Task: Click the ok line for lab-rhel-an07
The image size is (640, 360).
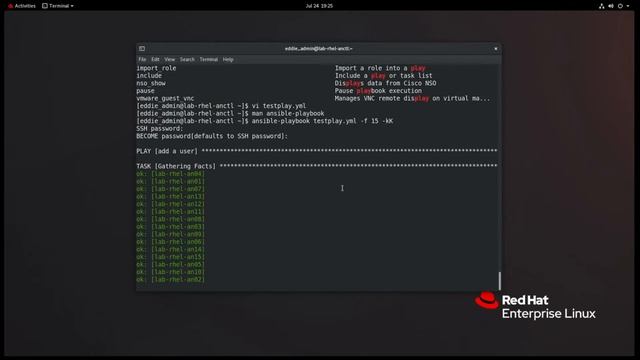Action: 171,189
